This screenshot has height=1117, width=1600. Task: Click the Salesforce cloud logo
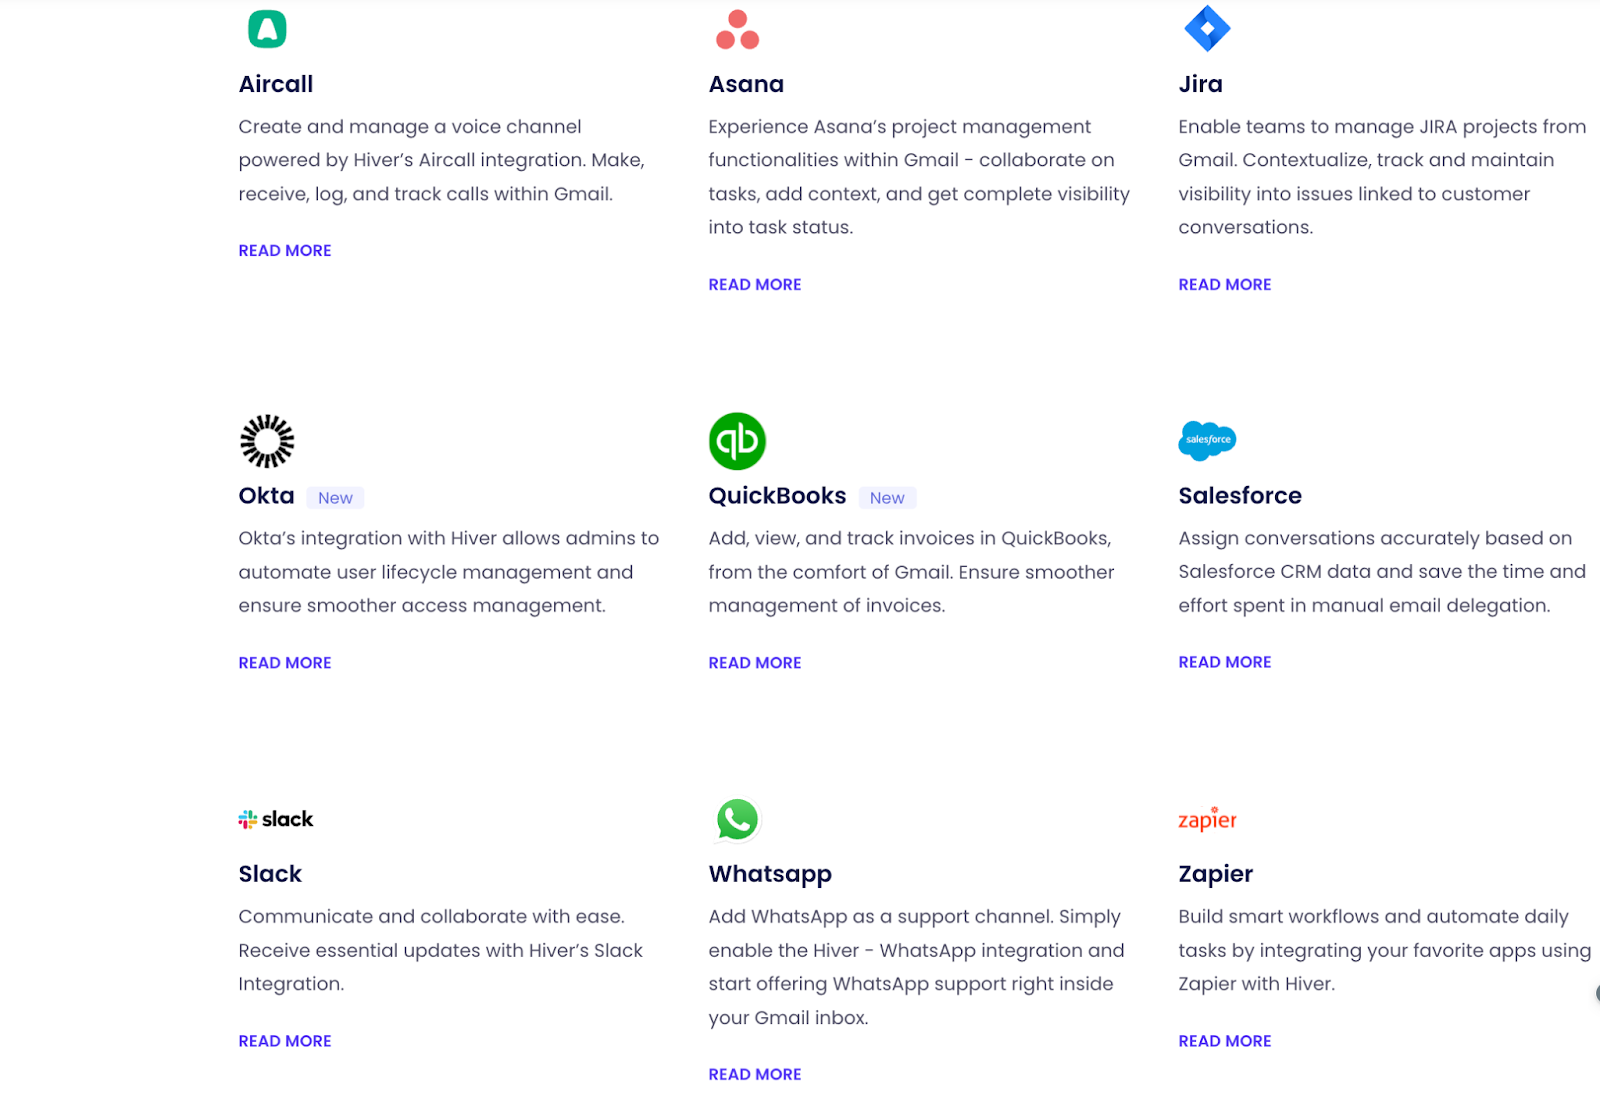click(x=1207, y=440)
